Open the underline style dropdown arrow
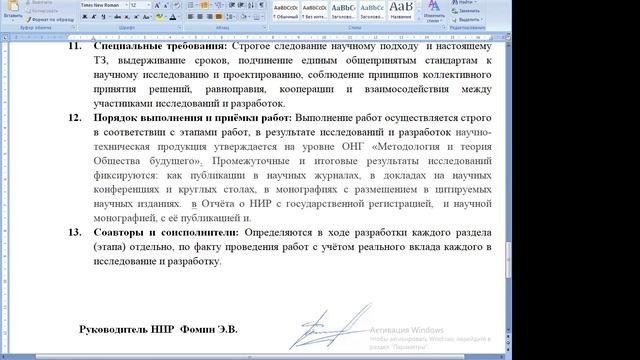The height and width of the screenshot is (360, 640). (109, 17)
